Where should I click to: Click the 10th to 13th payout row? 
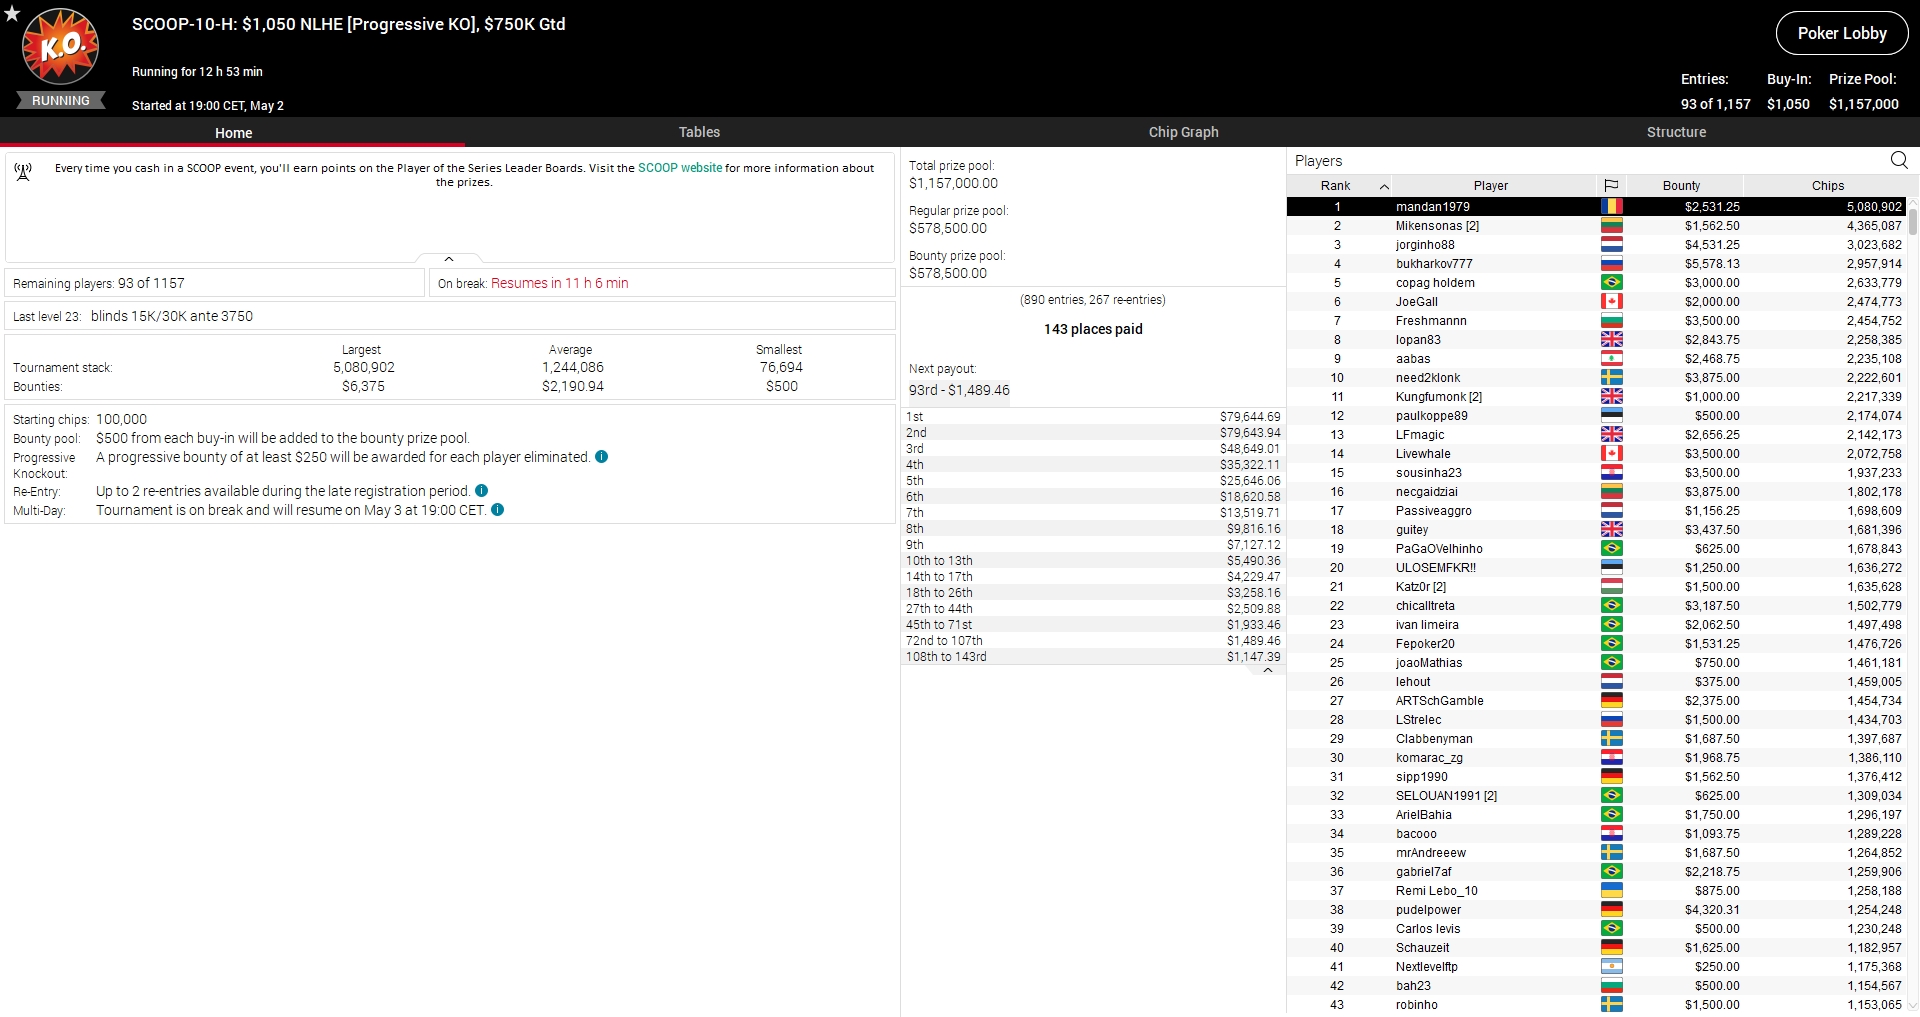[1093, 561]
